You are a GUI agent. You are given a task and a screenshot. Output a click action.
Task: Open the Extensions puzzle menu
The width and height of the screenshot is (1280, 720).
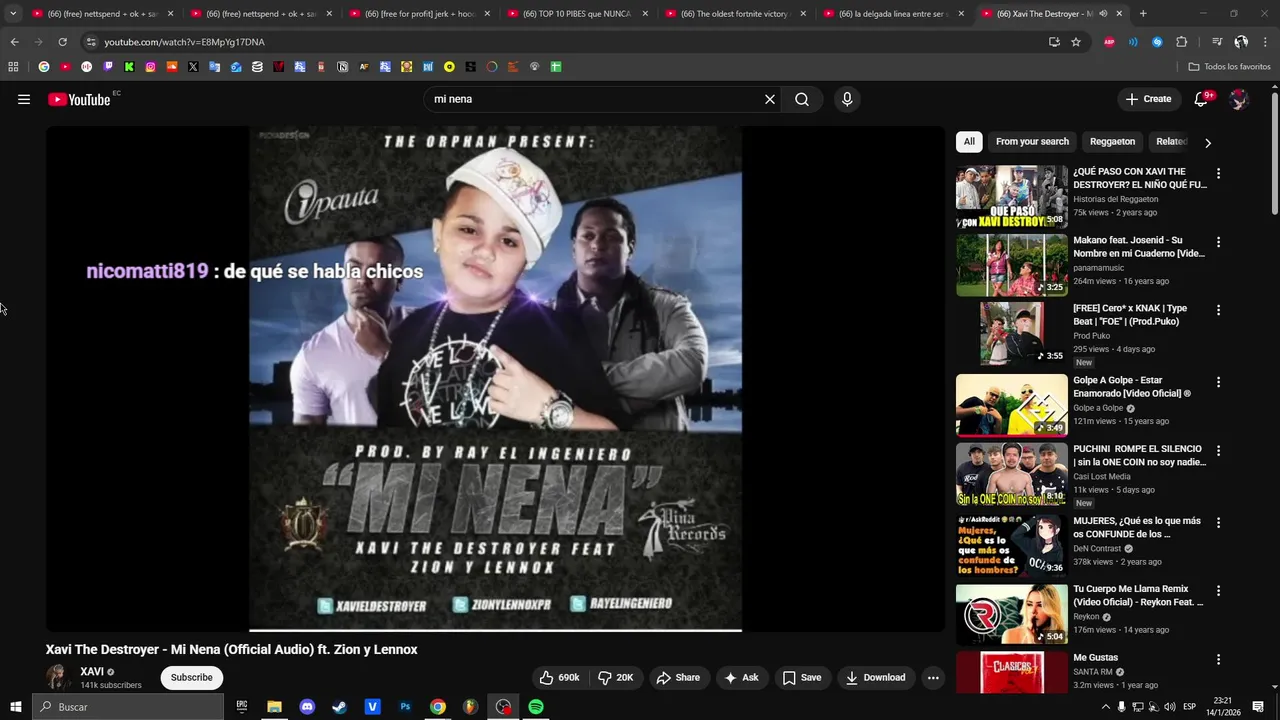(1181, 42)
